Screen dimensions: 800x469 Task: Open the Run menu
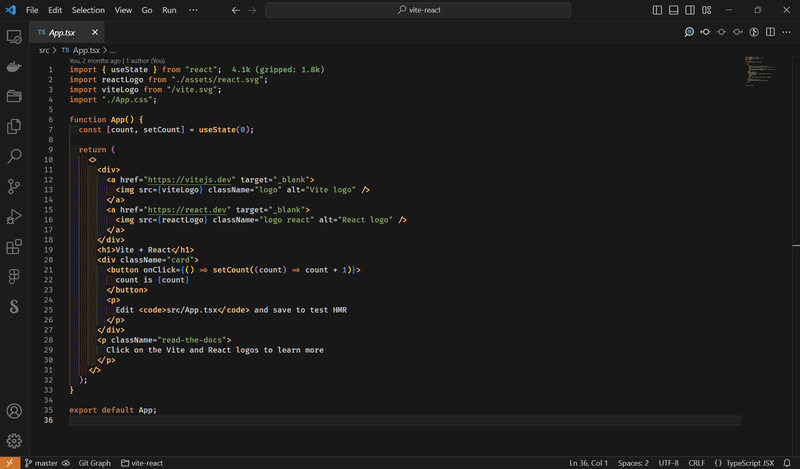pos(169,10)
